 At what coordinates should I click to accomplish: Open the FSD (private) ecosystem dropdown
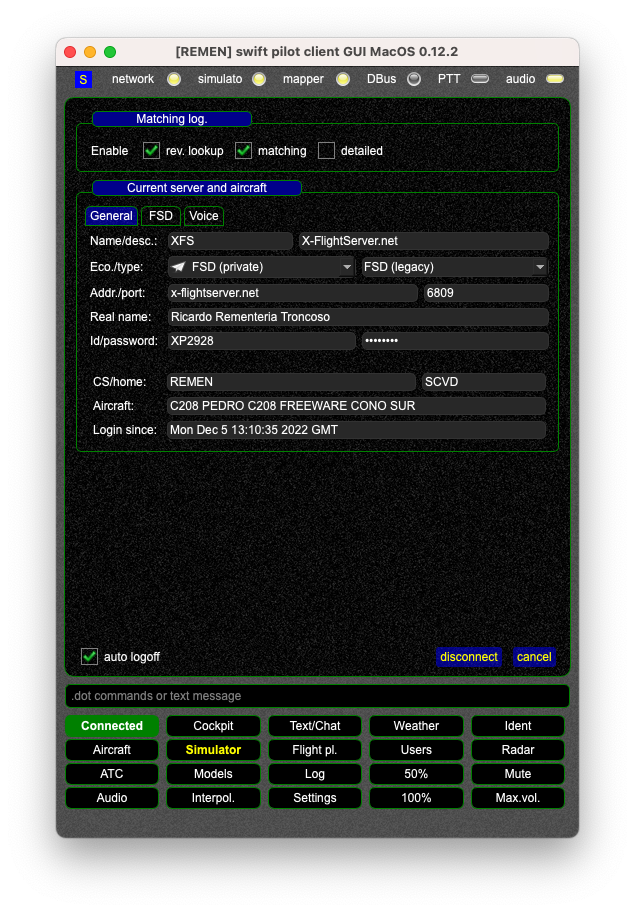click(x=261, y=267)
